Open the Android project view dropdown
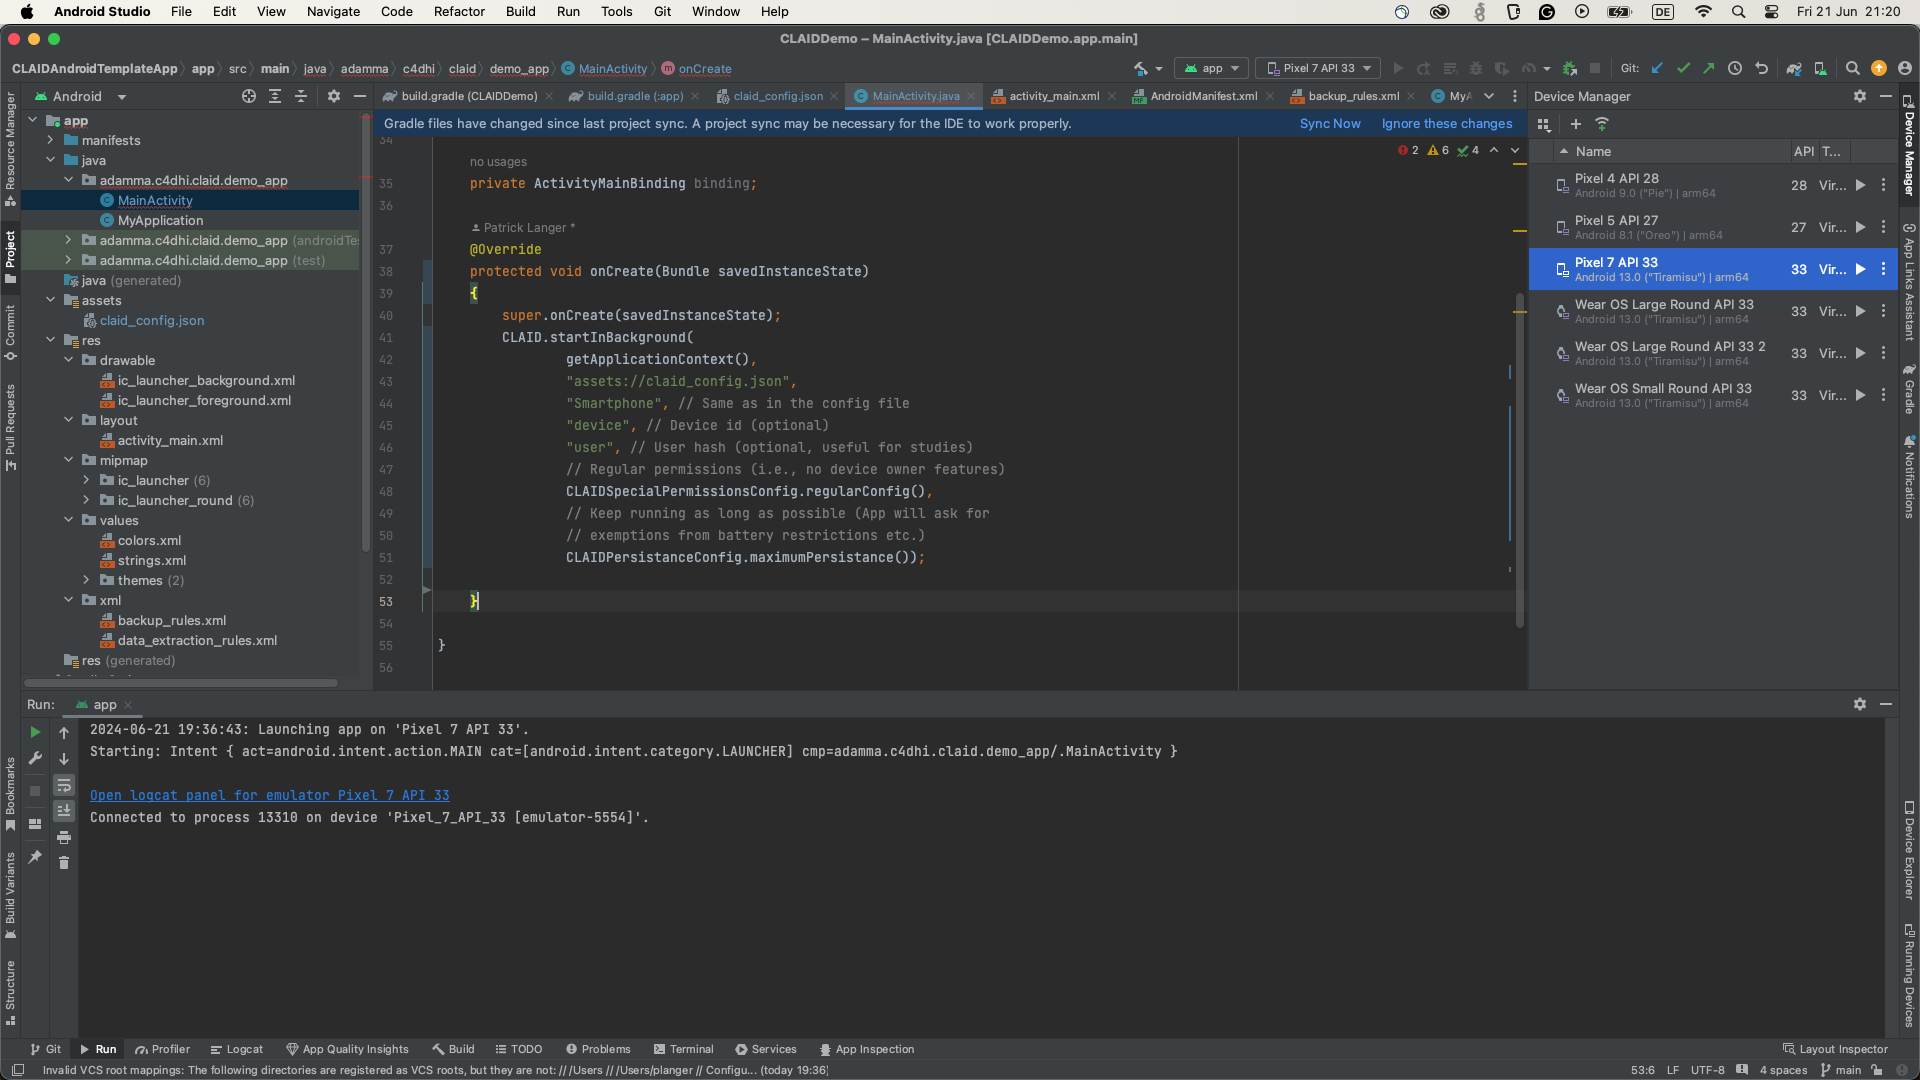The height and width of the screenshot is (1080, 1920). [80, 97]
